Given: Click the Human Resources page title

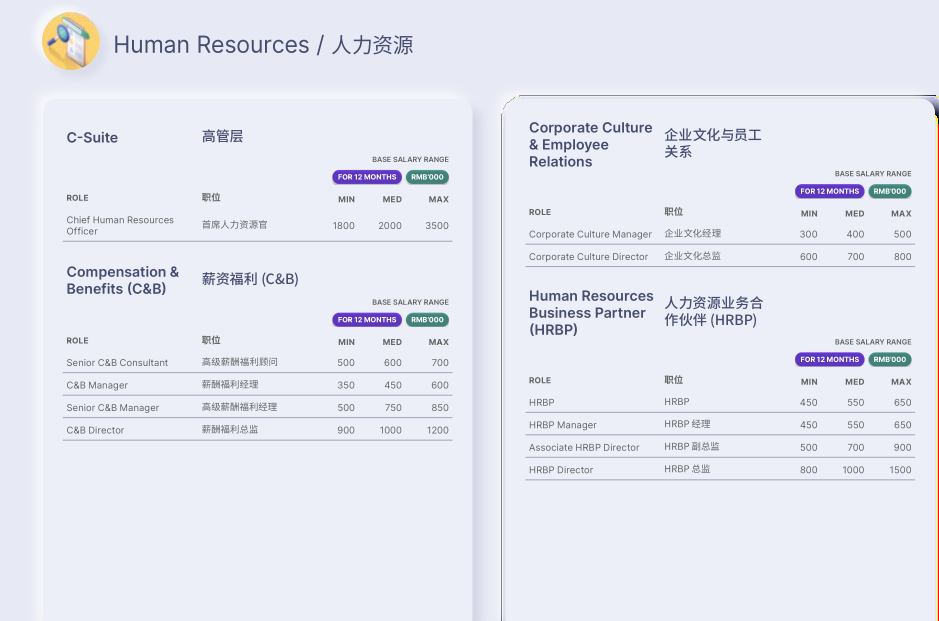Looking at the screenshot, I should click(263, 45).
